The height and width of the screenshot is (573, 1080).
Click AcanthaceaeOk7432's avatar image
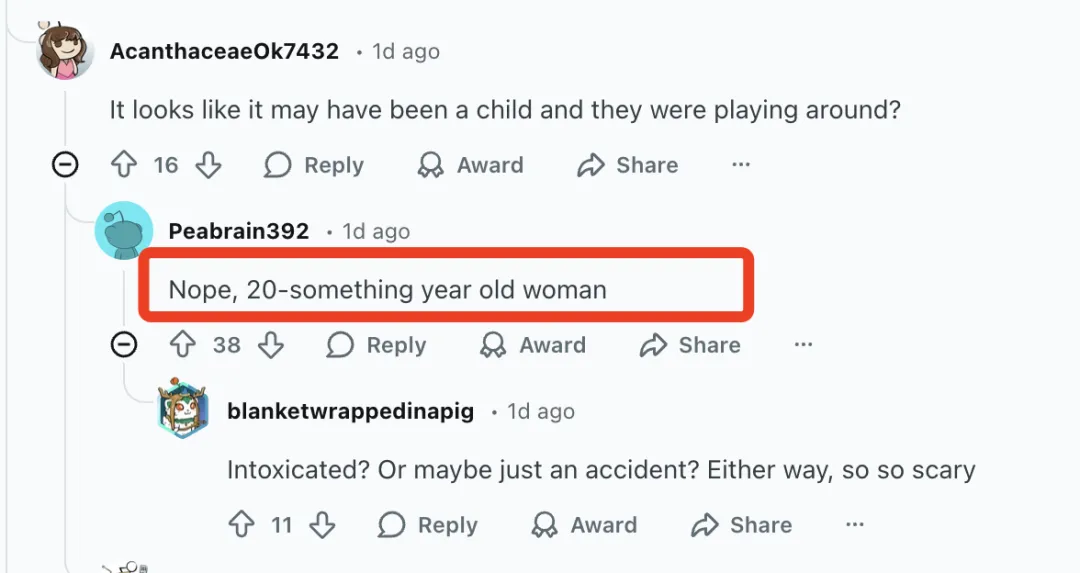pyautogui.click(x=66, y=52)
